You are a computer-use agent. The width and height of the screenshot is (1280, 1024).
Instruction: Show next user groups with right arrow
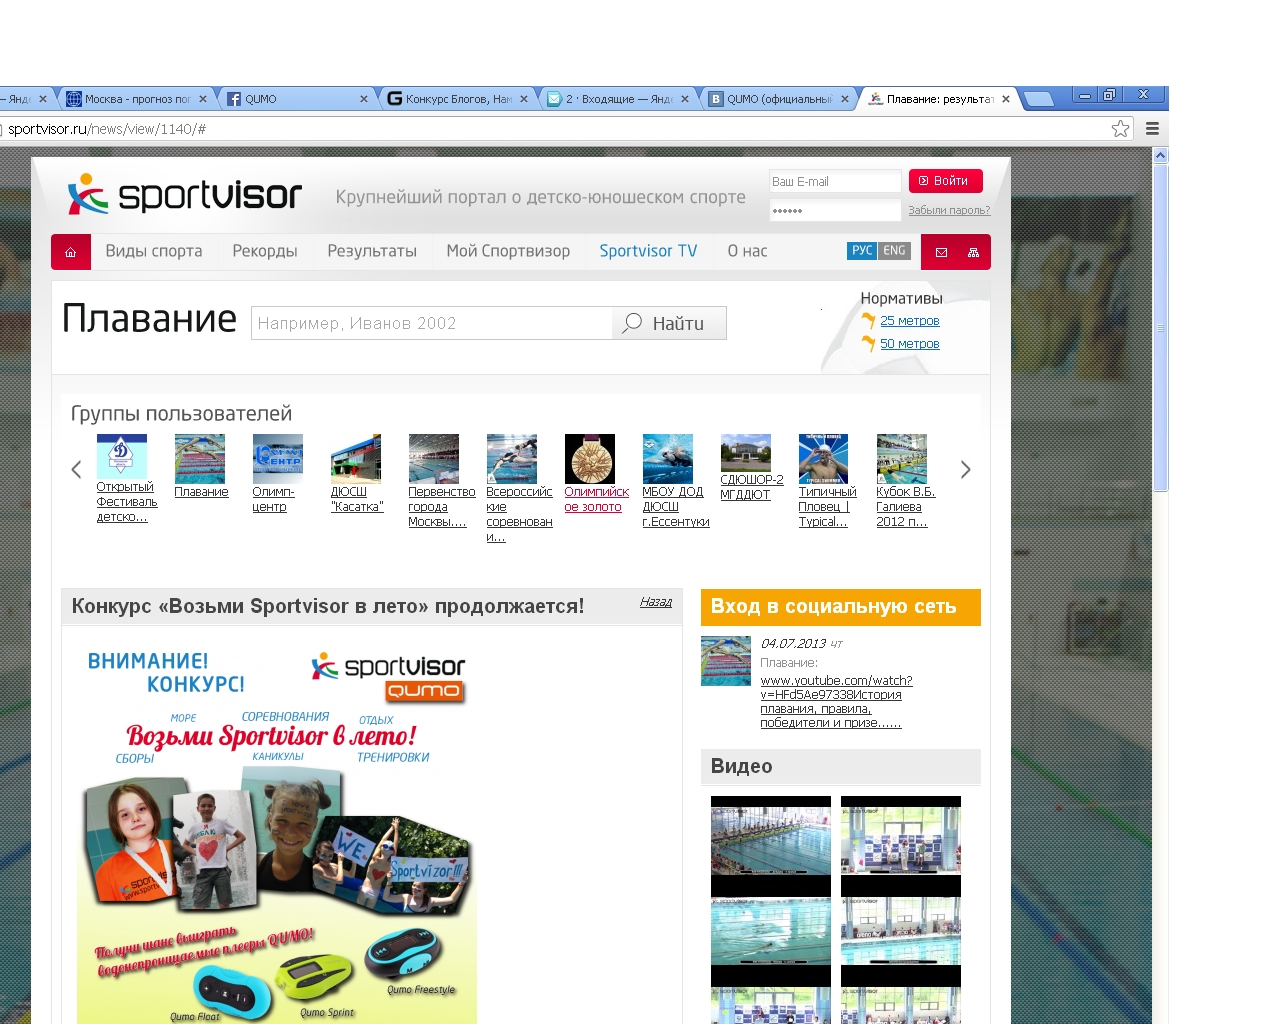(965, 469)
